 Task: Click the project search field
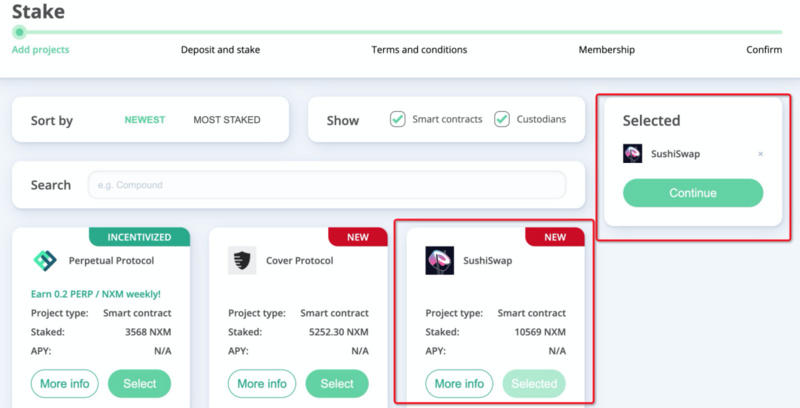pos(326,185)
